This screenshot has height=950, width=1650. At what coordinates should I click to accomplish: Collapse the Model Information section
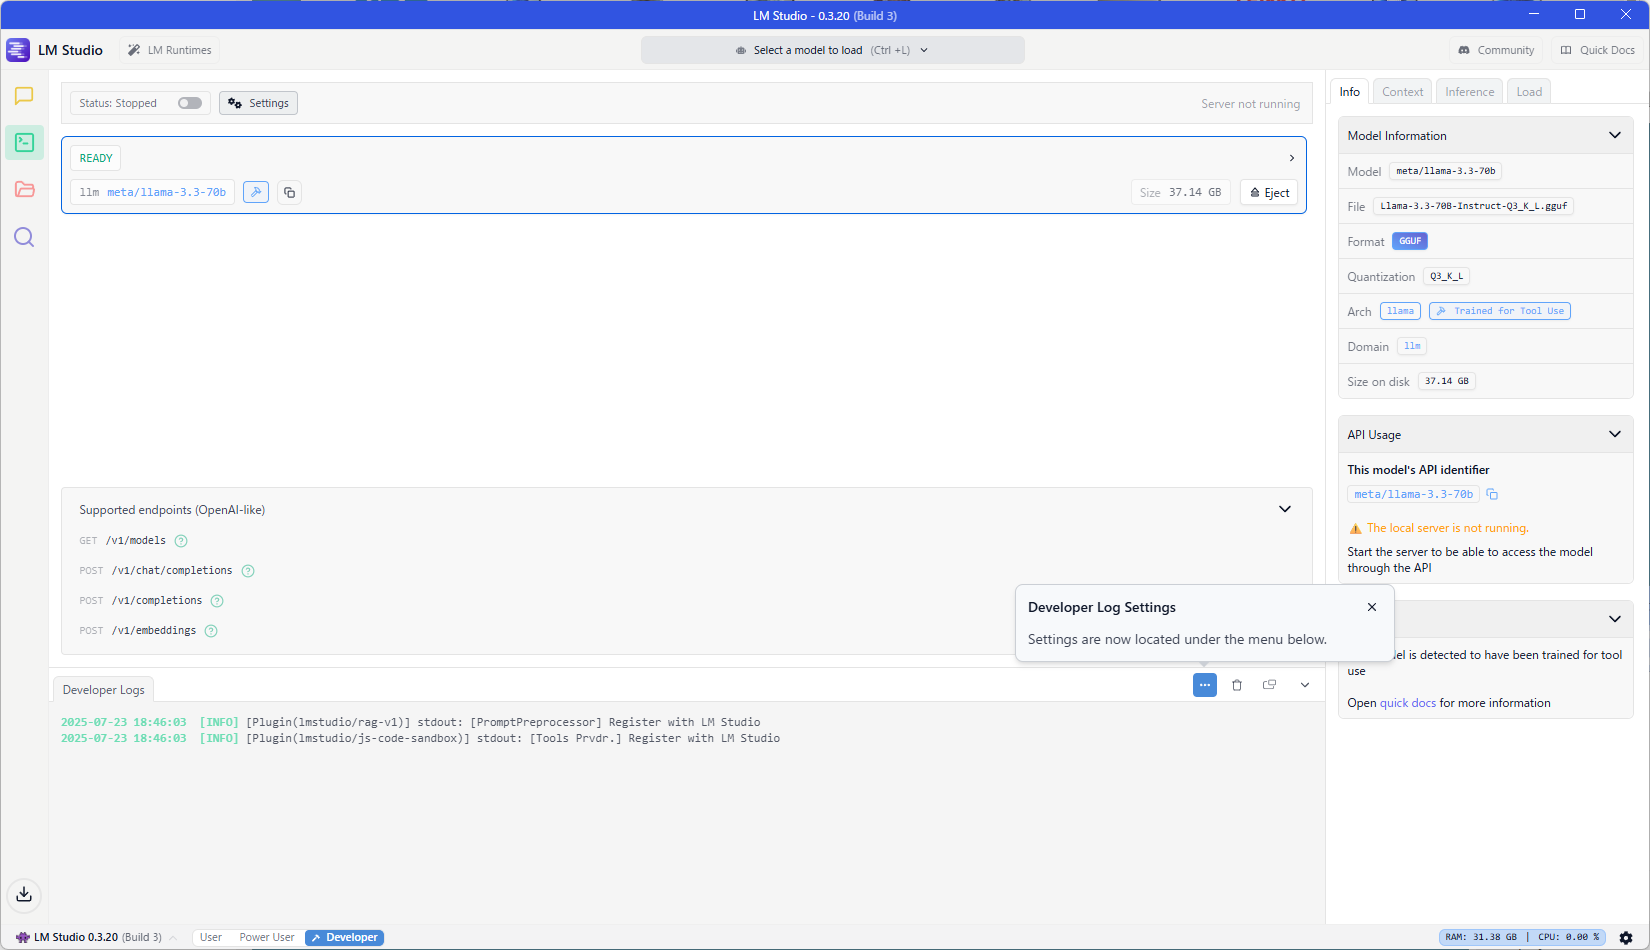pos(1614,135)
